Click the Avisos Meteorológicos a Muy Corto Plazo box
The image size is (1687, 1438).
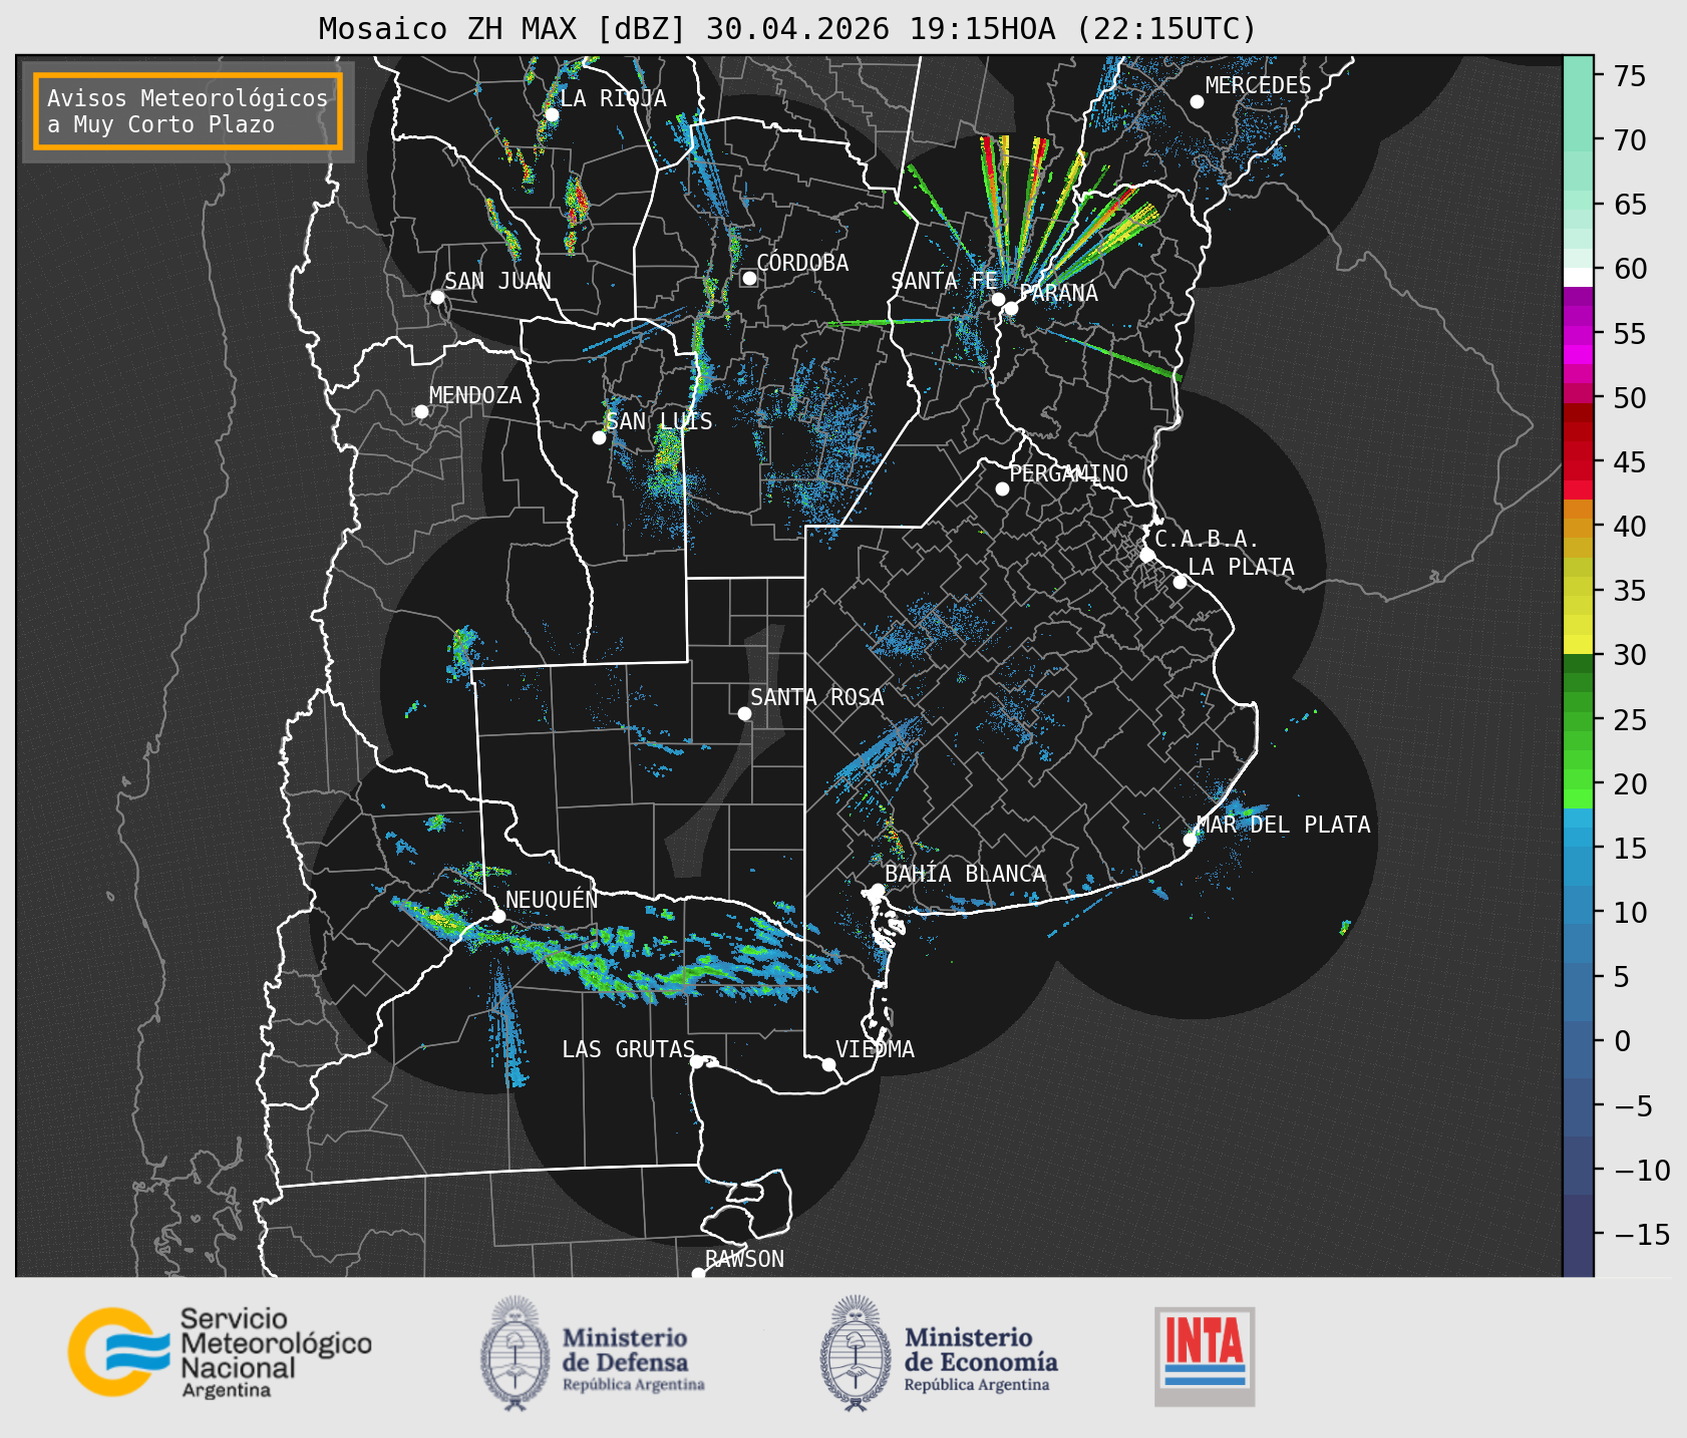[x=188, y=111]
